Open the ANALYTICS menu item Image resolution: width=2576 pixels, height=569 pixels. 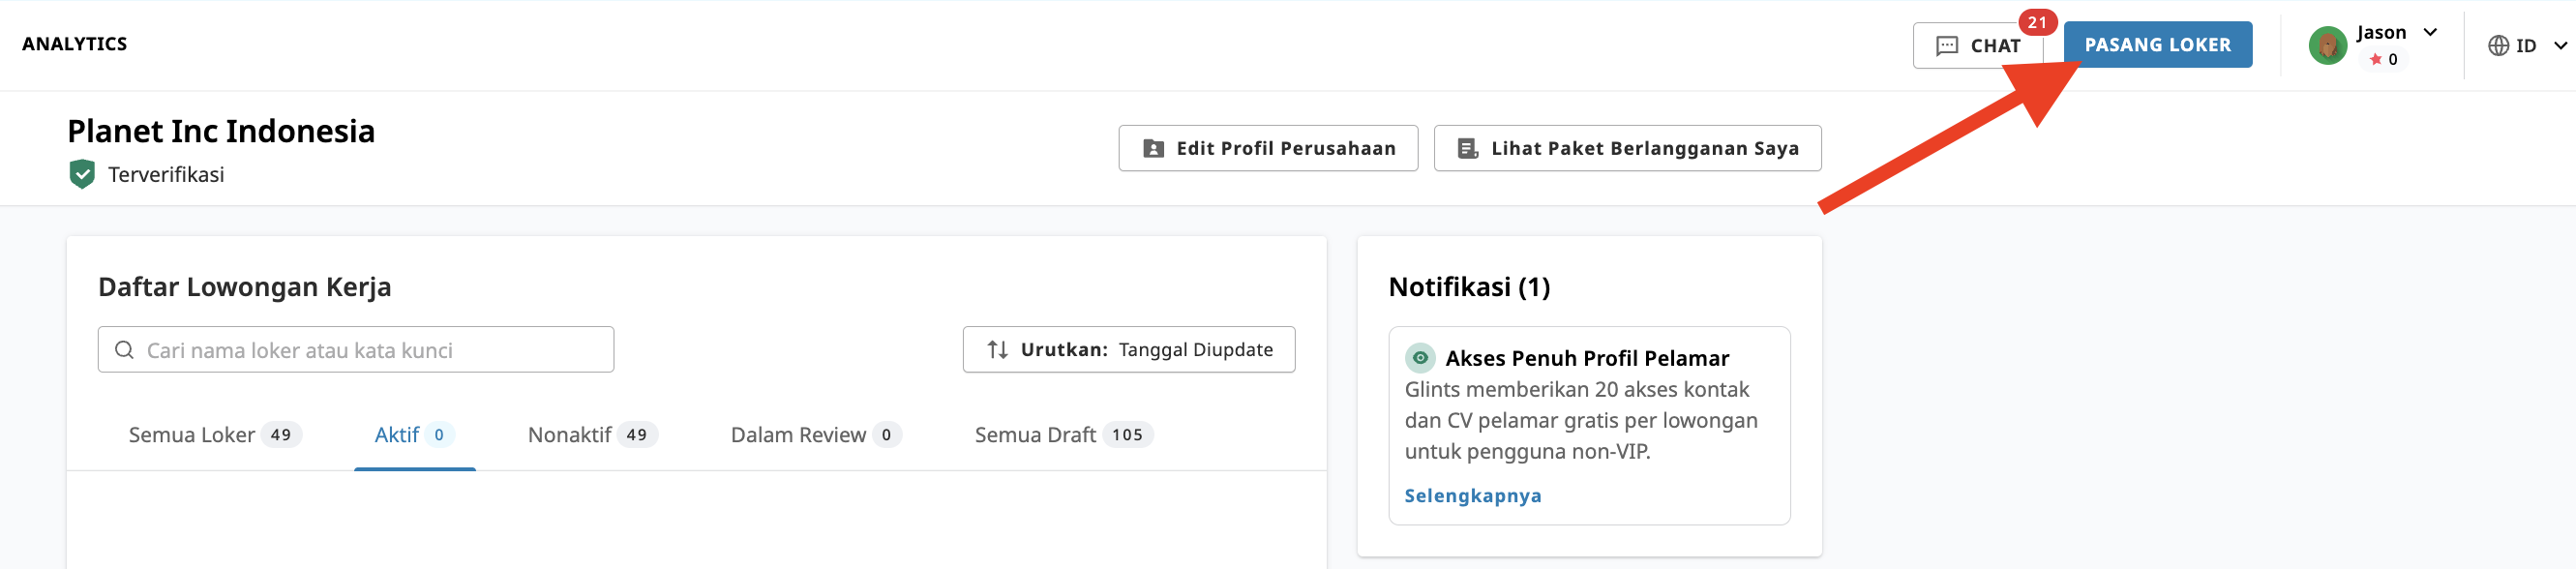pyautogui.click(x=75, y=44)
